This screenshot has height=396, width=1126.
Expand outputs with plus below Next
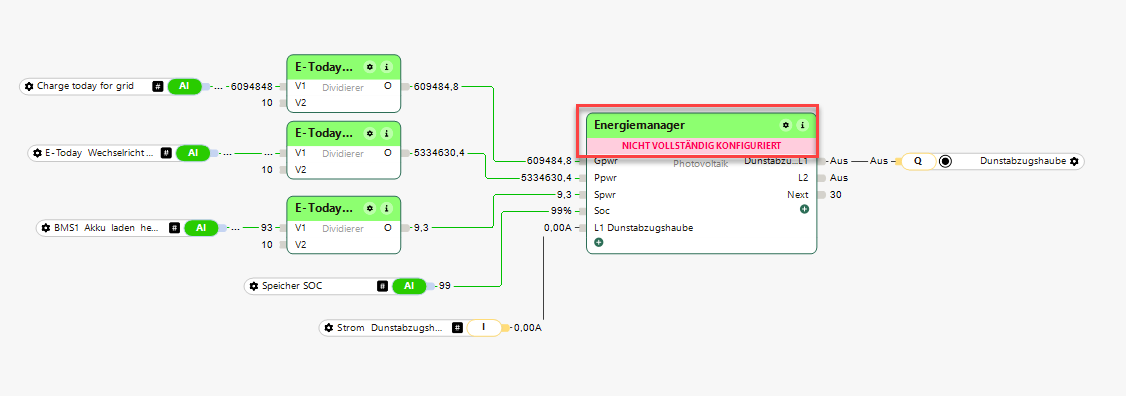(x=804, y=209)
